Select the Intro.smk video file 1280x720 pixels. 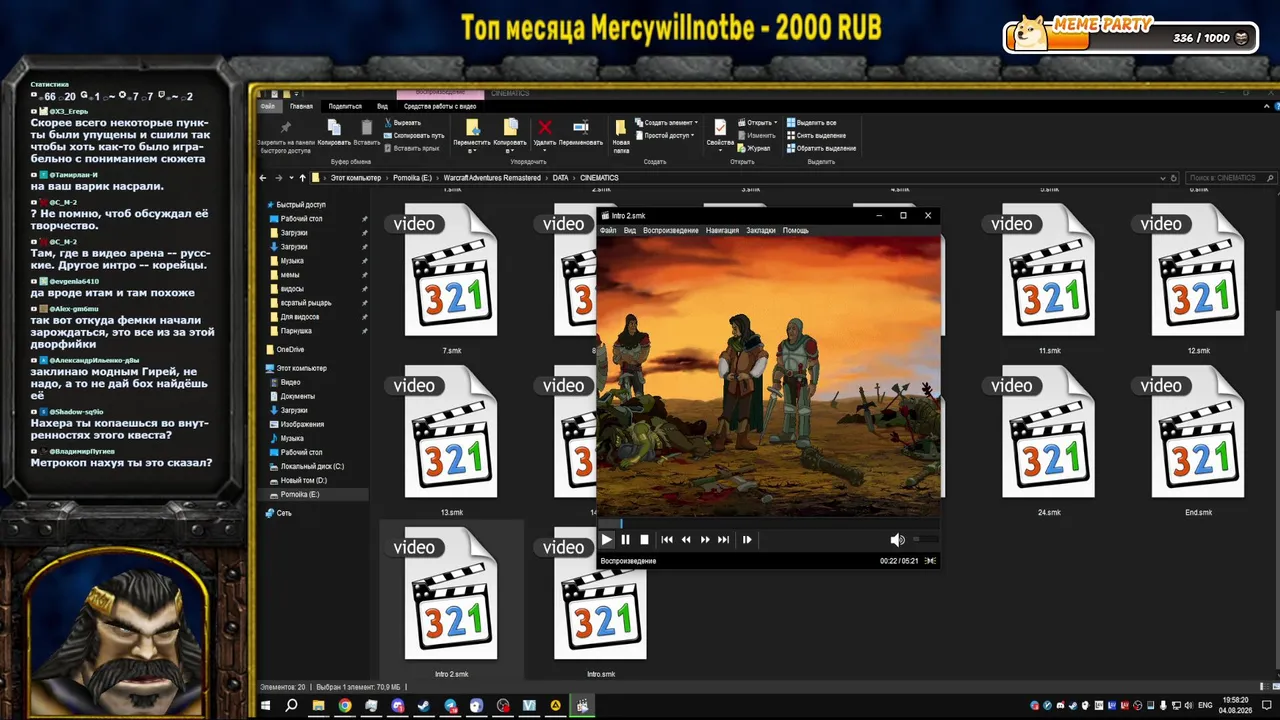(600, 603)
